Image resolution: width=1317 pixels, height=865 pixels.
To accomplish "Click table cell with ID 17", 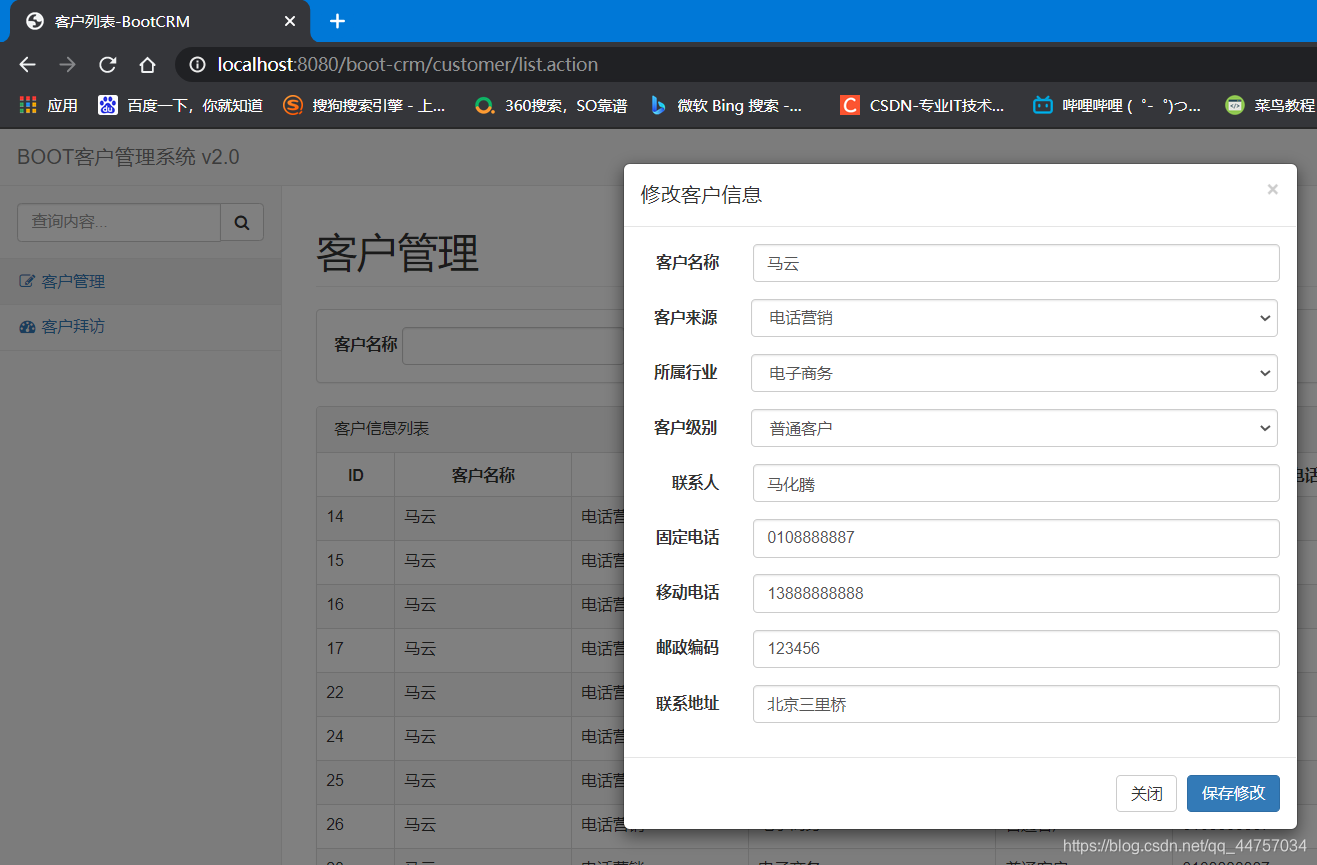I will [356, 650].
